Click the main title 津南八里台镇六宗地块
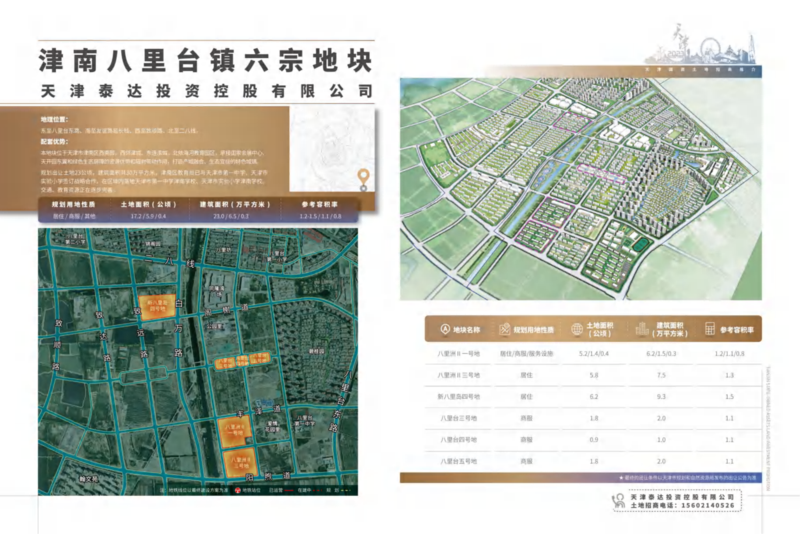This screenshot has width=800, height=534. [206, 61]
